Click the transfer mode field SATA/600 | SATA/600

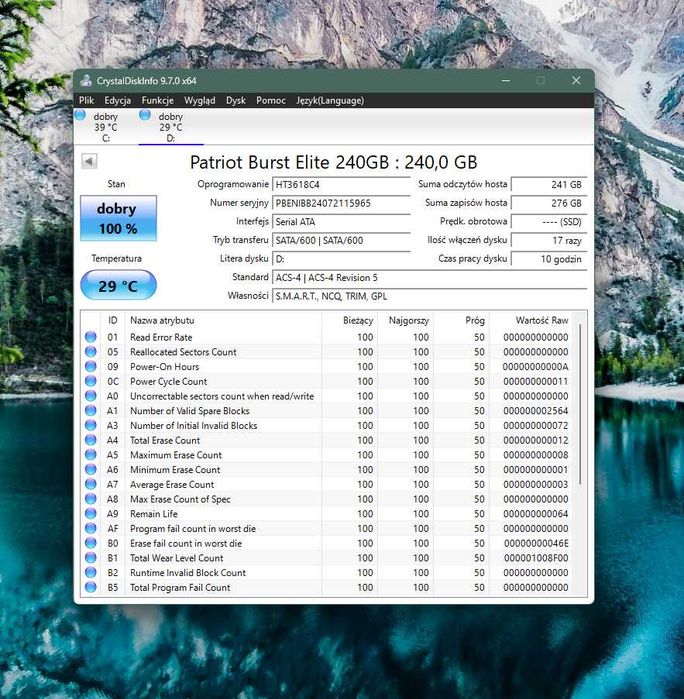(341, 240)
